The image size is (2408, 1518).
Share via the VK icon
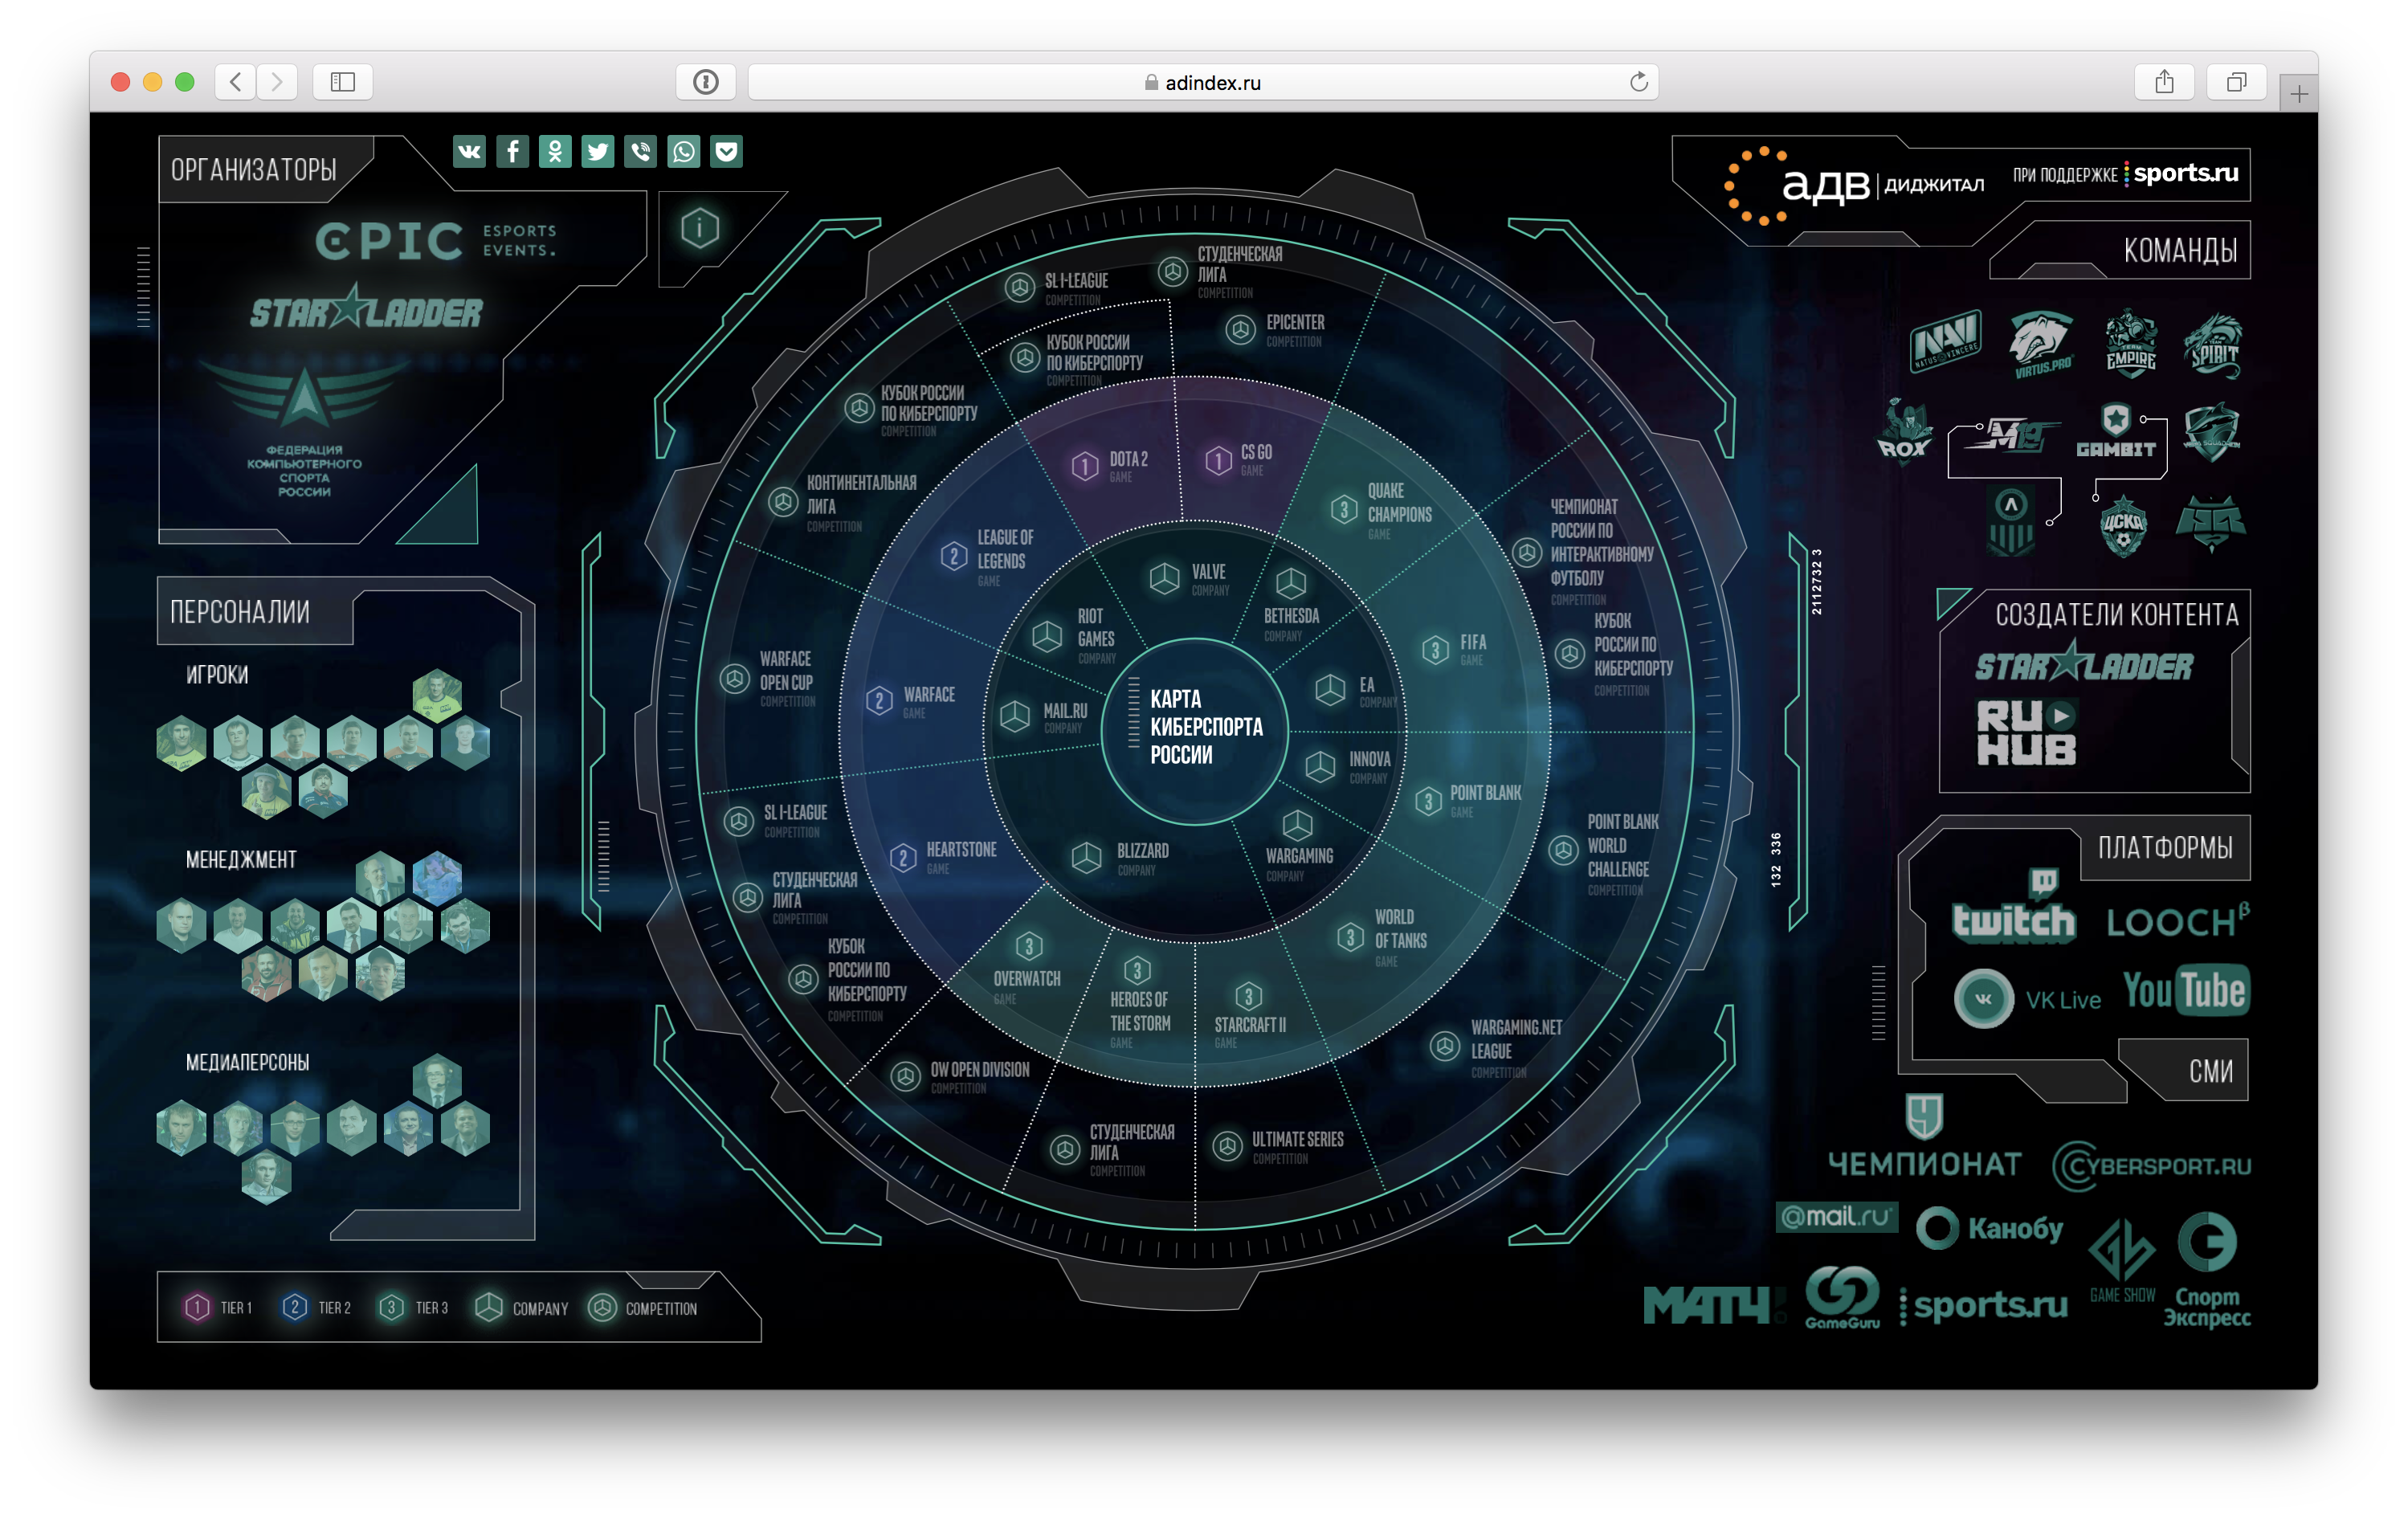469,152
